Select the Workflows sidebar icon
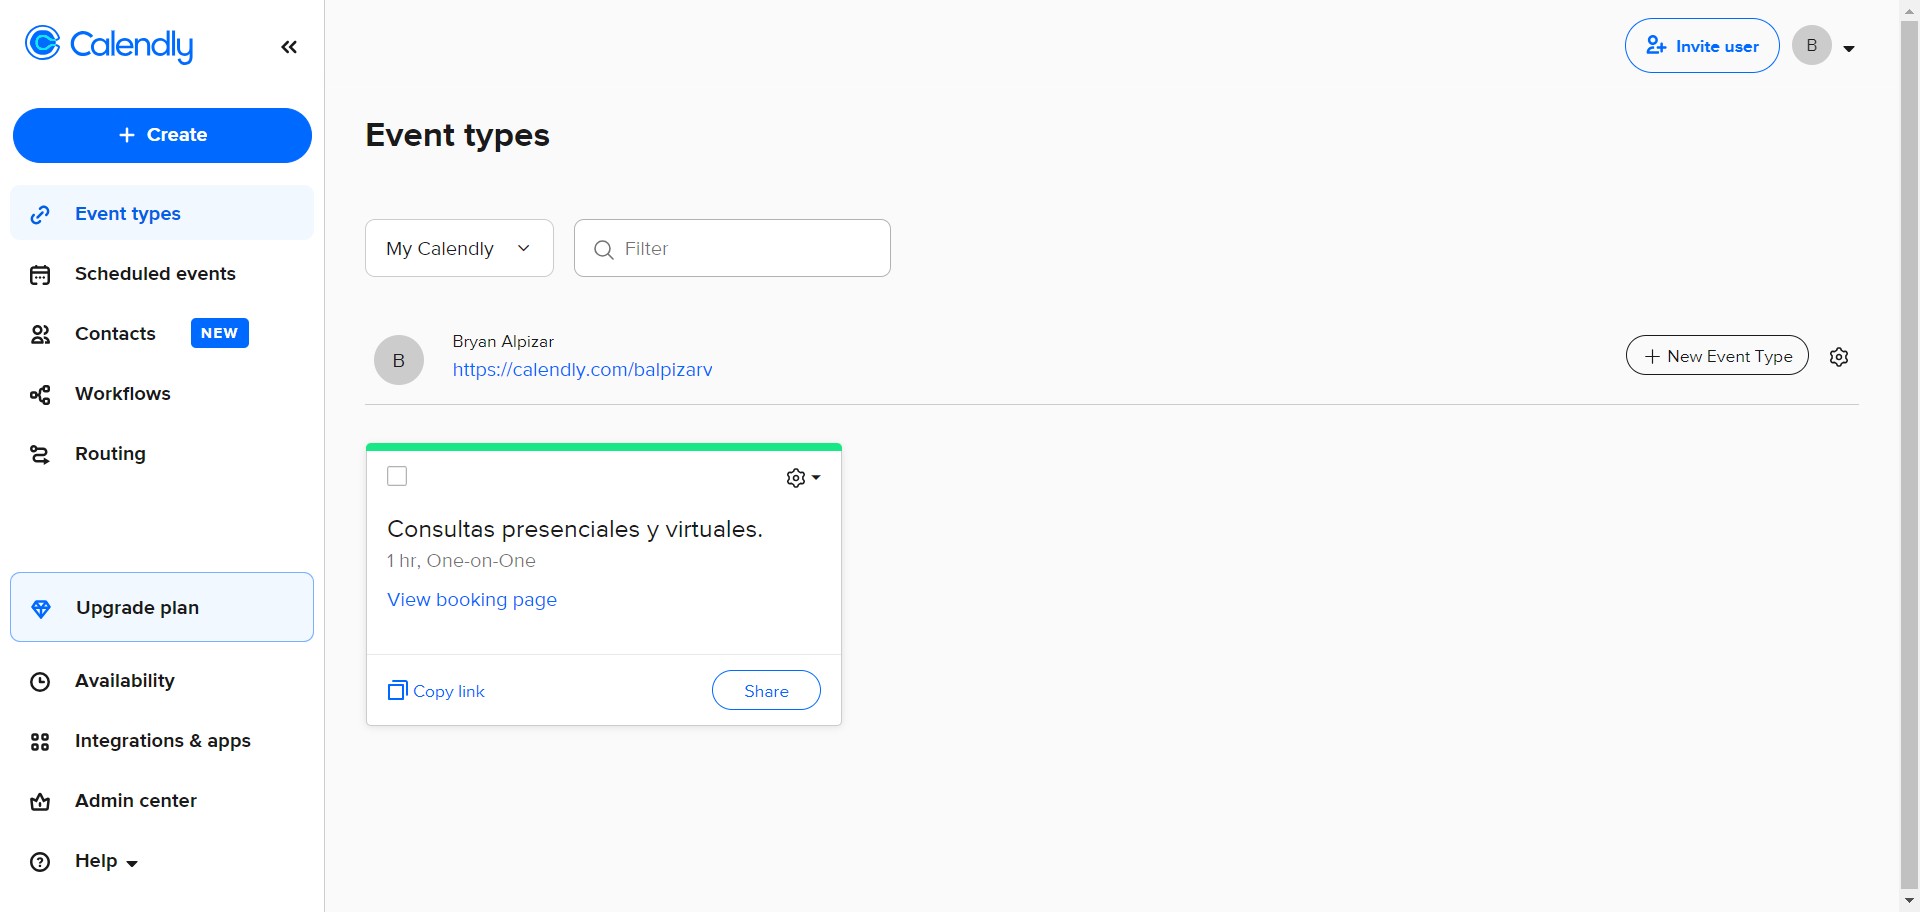 coord(40,393)
